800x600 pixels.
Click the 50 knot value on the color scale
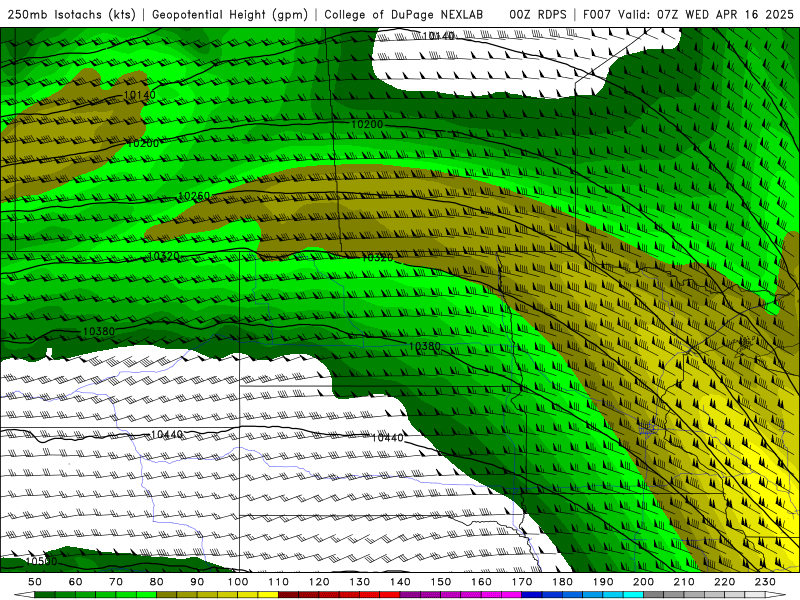35,582
